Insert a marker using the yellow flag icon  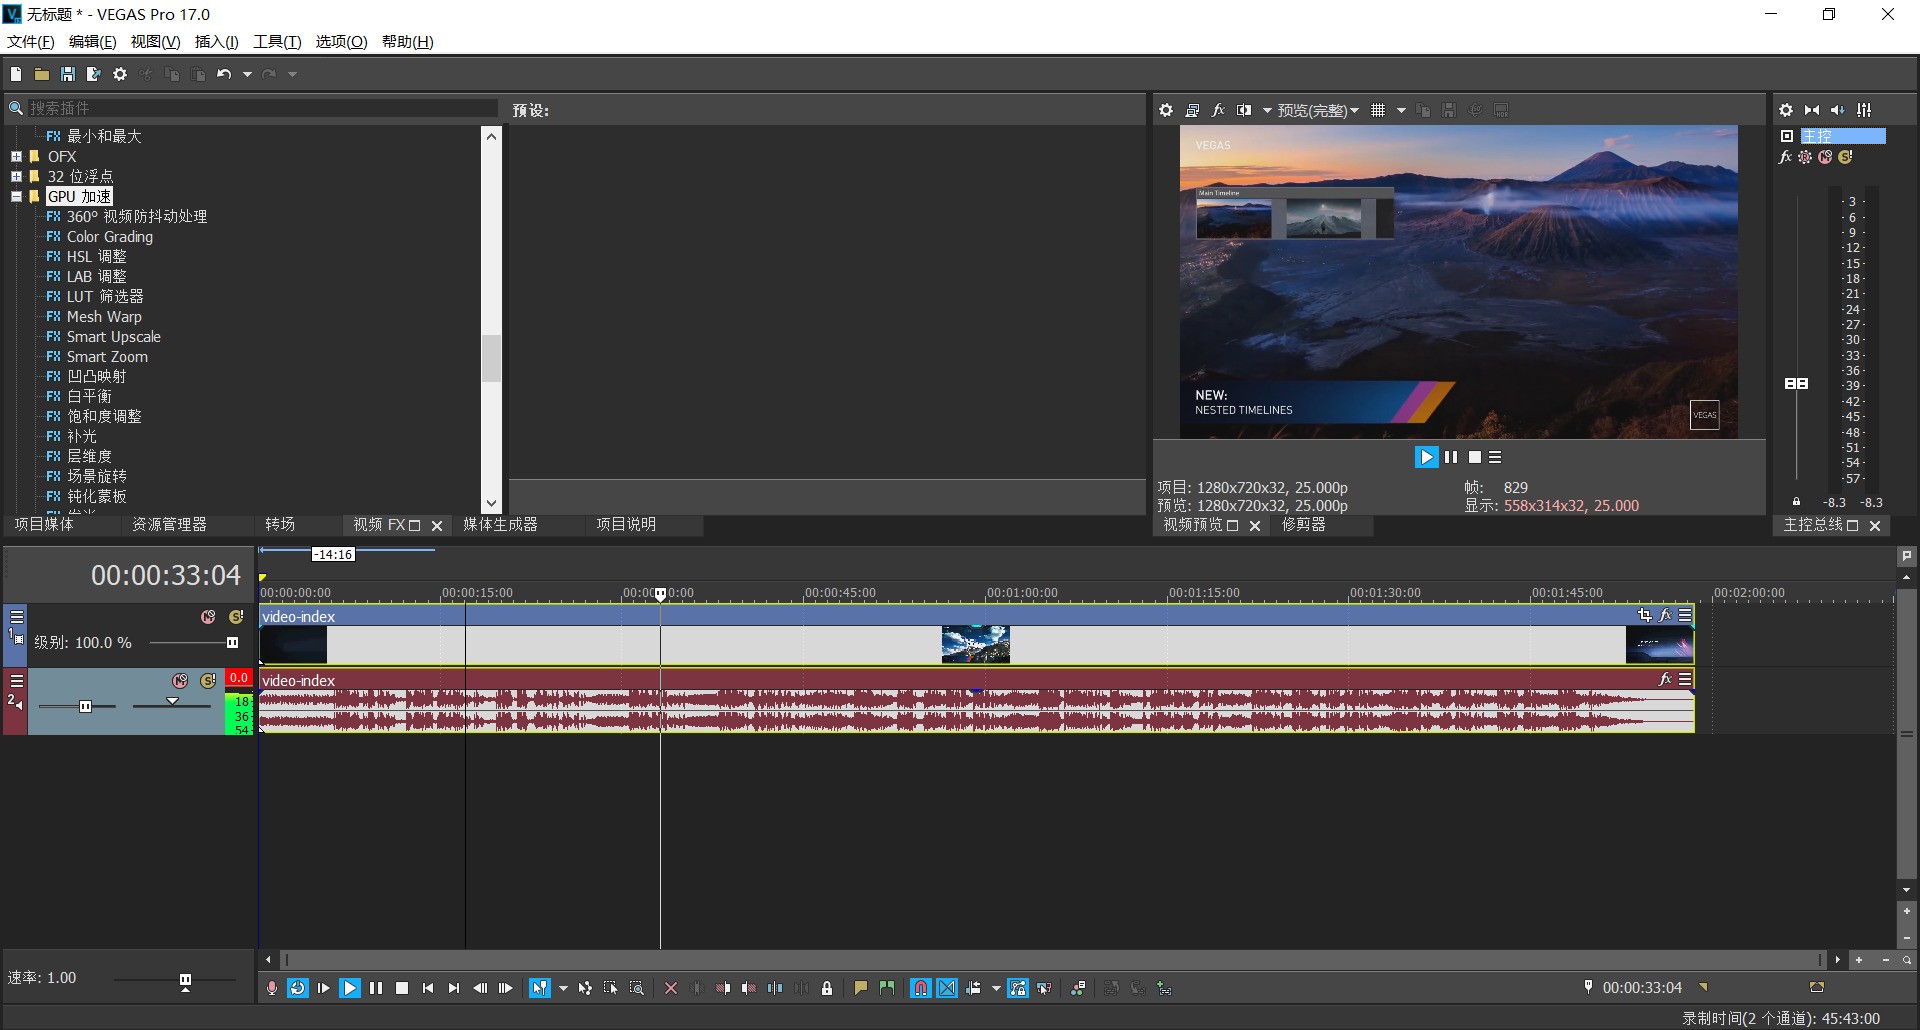click(860, 988)
